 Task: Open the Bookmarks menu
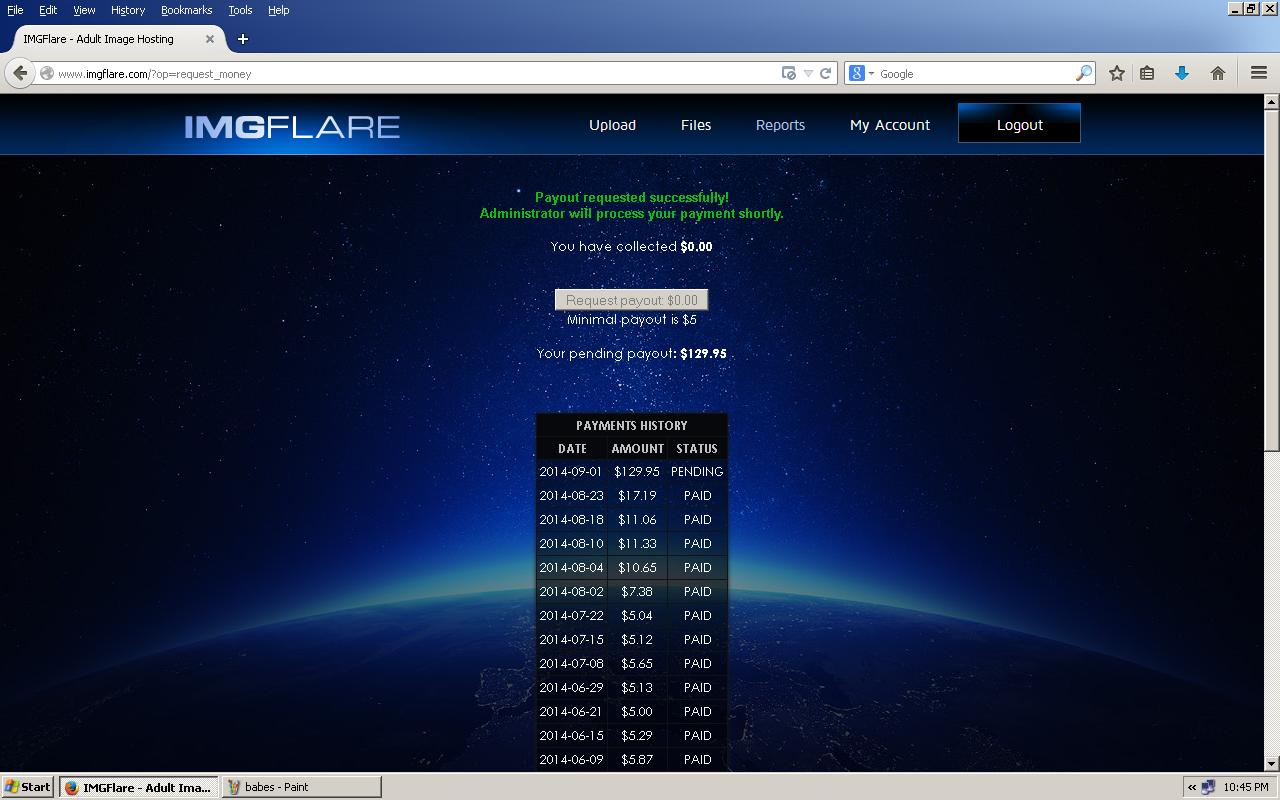(186, 10)
